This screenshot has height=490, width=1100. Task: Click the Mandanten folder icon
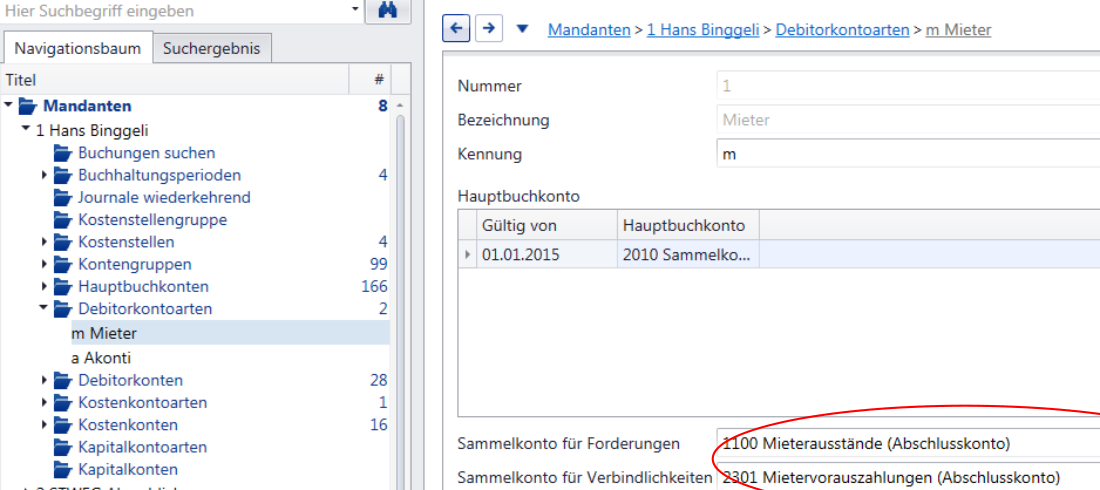point(28,107)
